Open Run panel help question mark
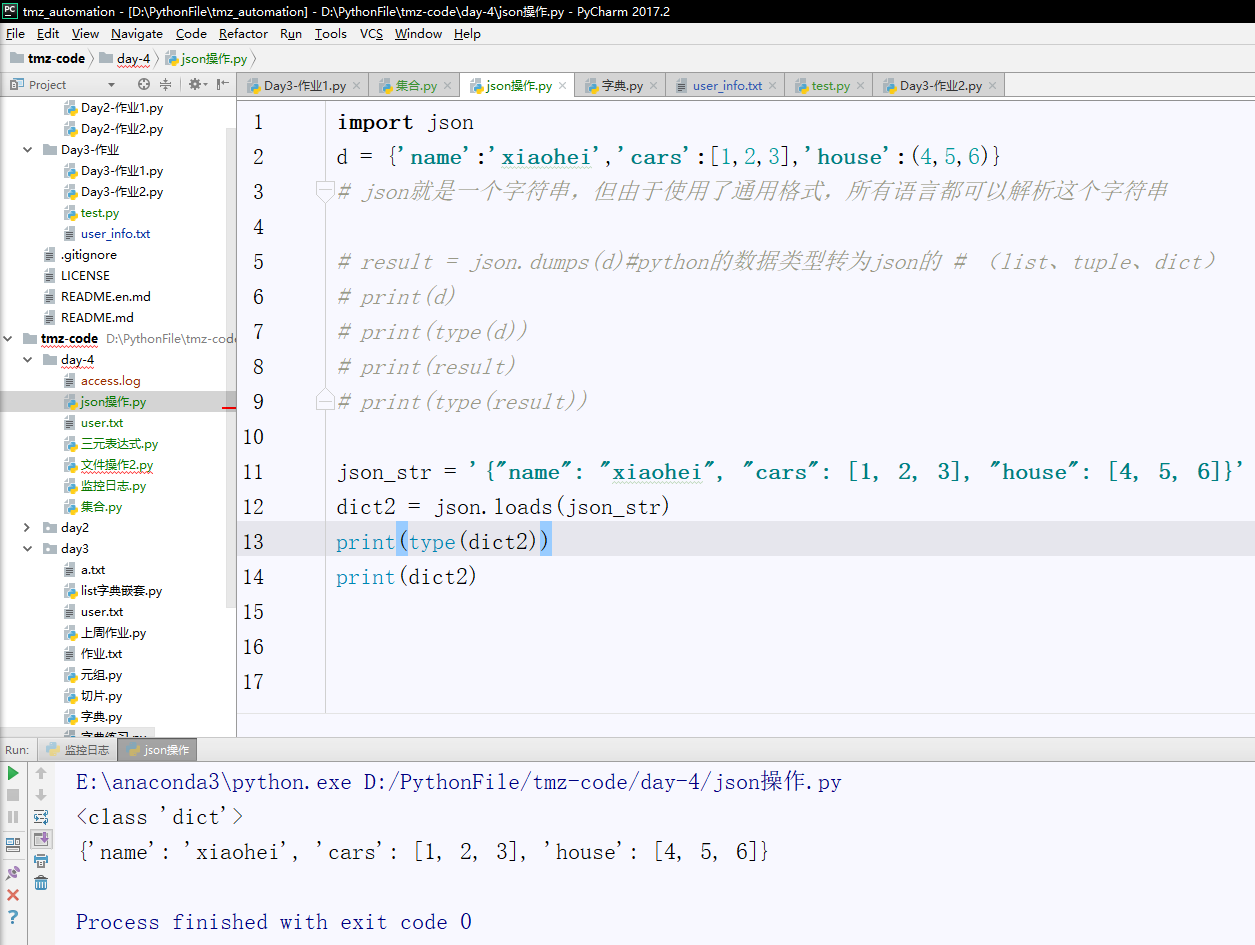1255x945 pixels. 13,916
